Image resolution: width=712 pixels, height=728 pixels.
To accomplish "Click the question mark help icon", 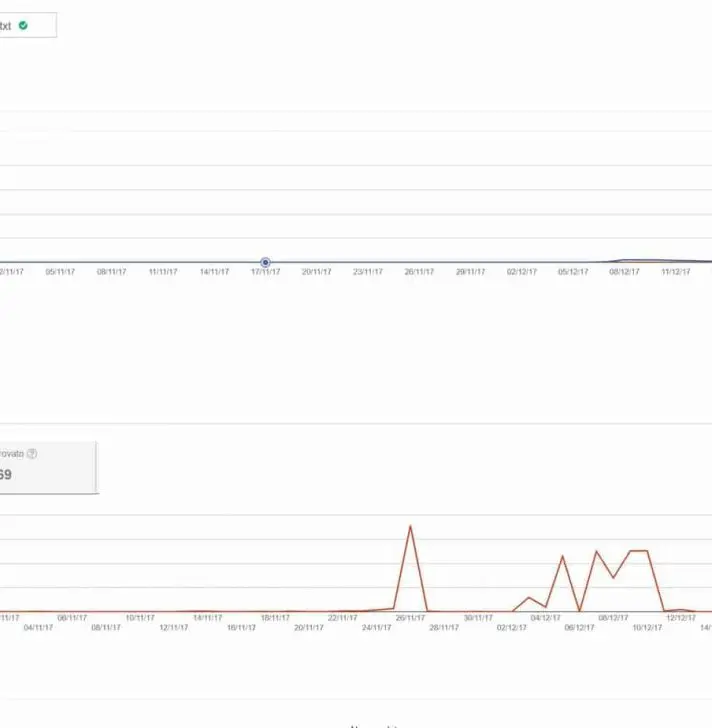I will point(32,454).
